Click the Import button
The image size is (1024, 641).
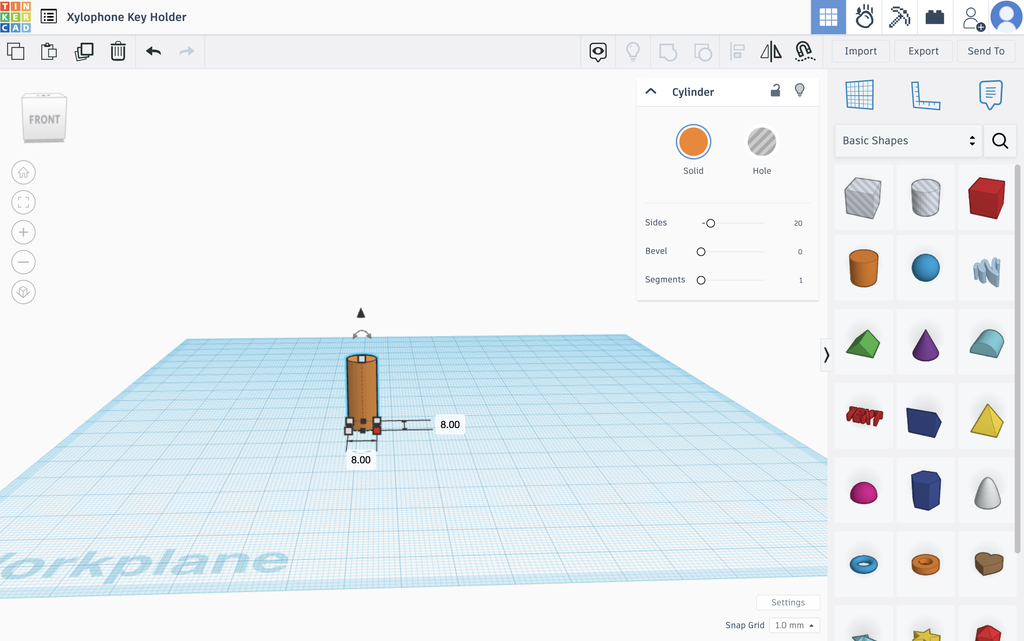click(860, 51)
